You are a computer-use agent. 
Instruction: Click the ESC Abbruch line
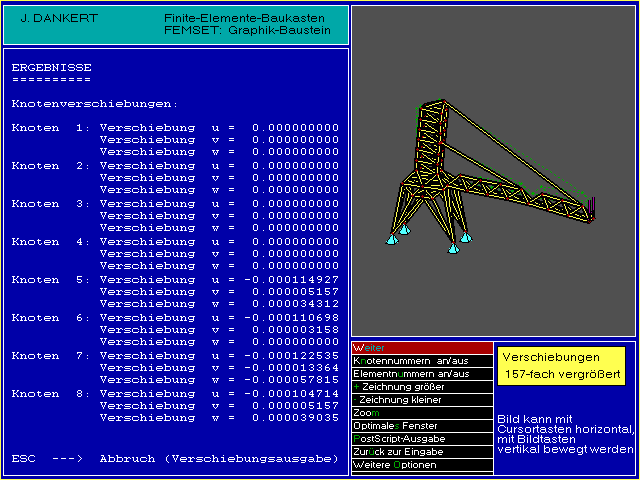click(176, 458)
